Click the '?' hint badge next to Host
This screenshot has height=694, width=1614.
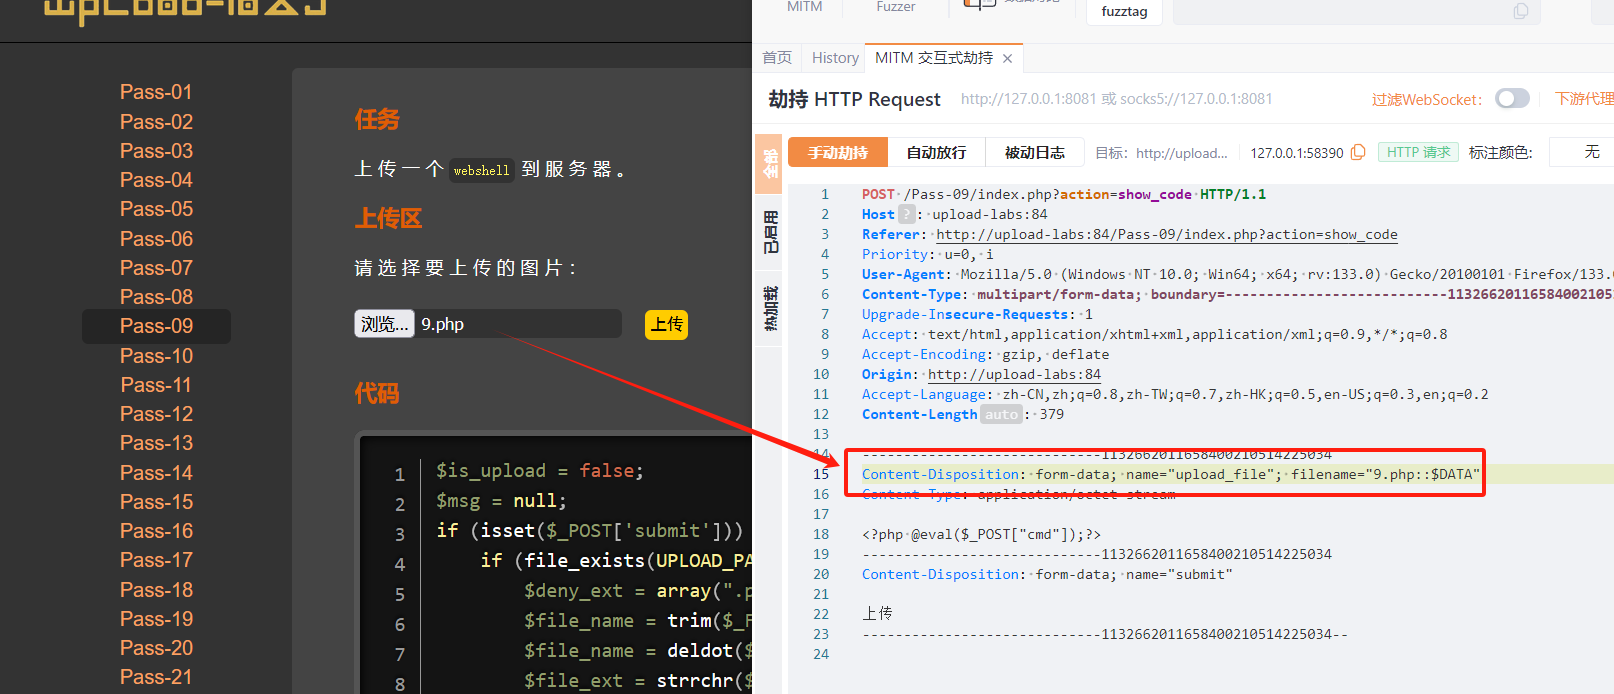(906, 214)
